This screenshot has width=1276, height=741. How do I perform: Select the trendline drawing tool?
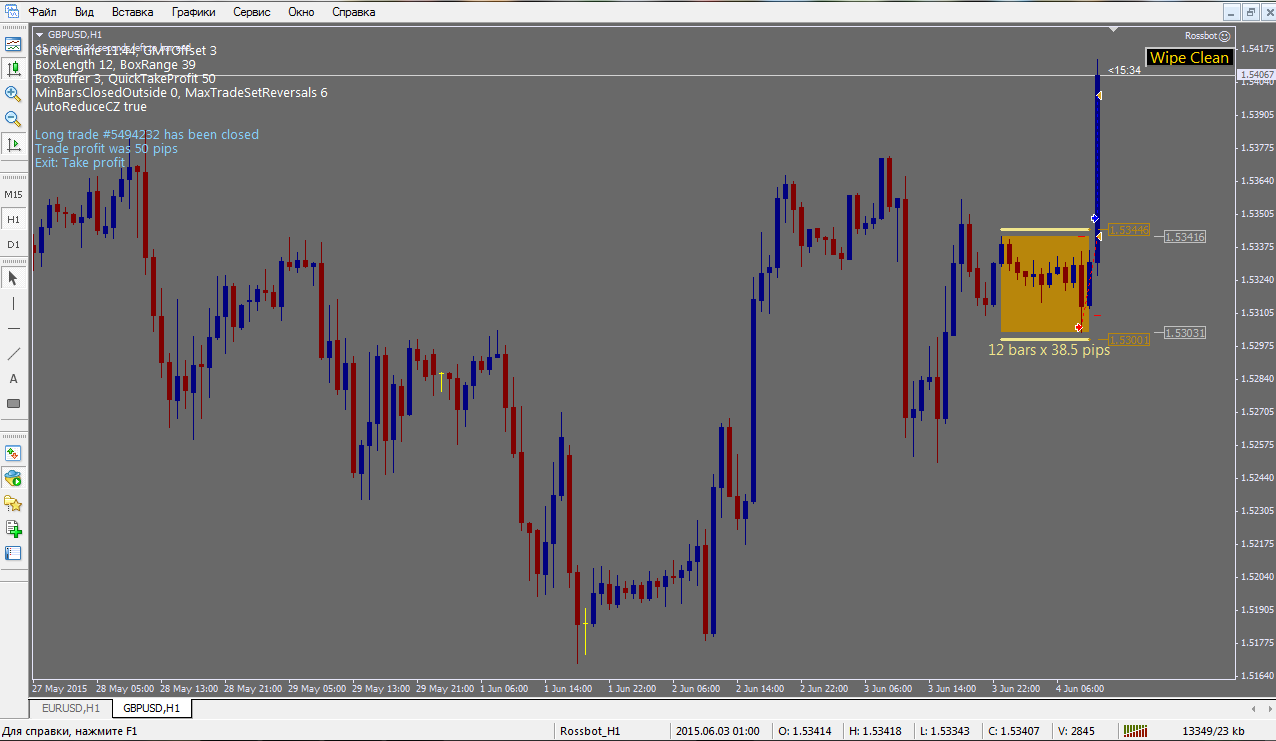pyautogui.click(x=13, y=353)
